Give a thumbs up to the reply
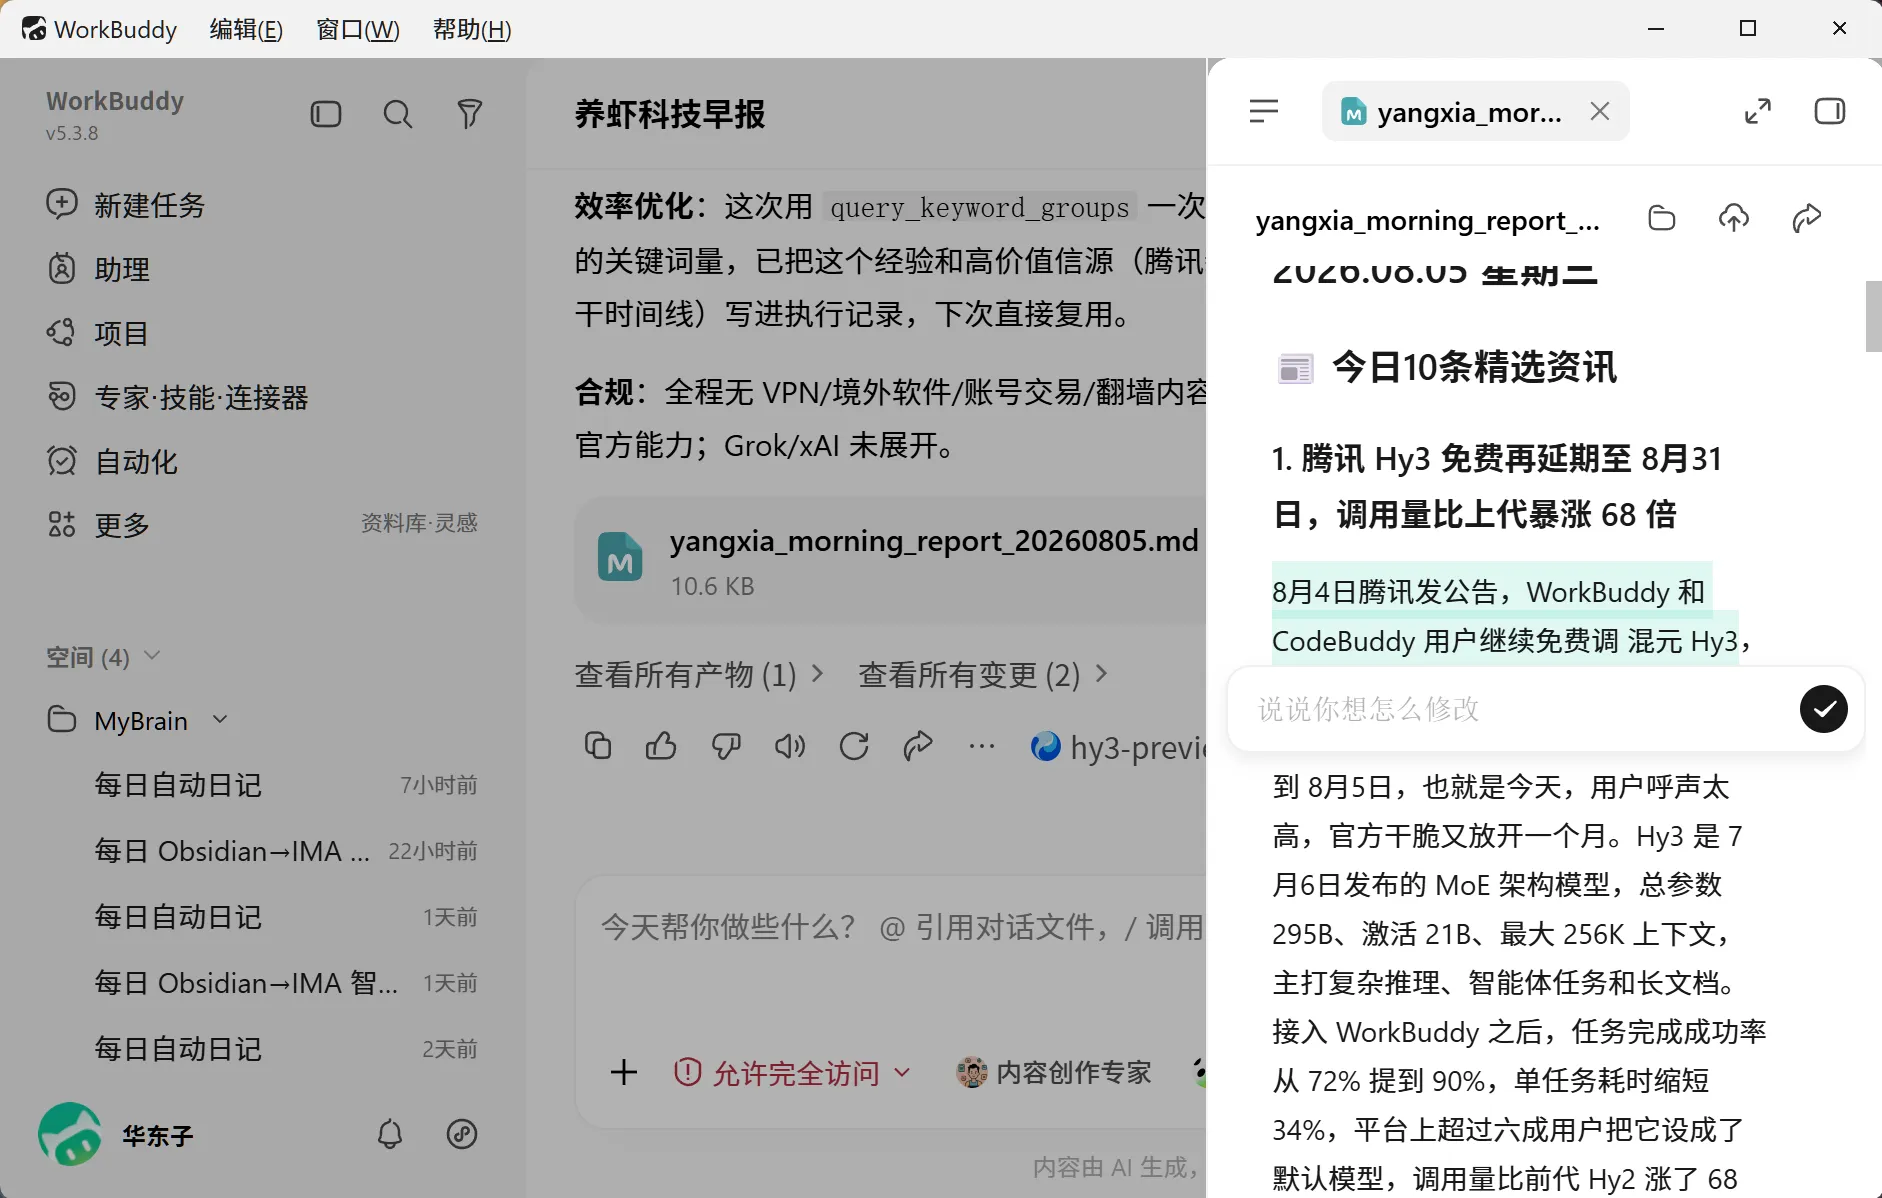1882x1198 pixels. click(661, 746)
